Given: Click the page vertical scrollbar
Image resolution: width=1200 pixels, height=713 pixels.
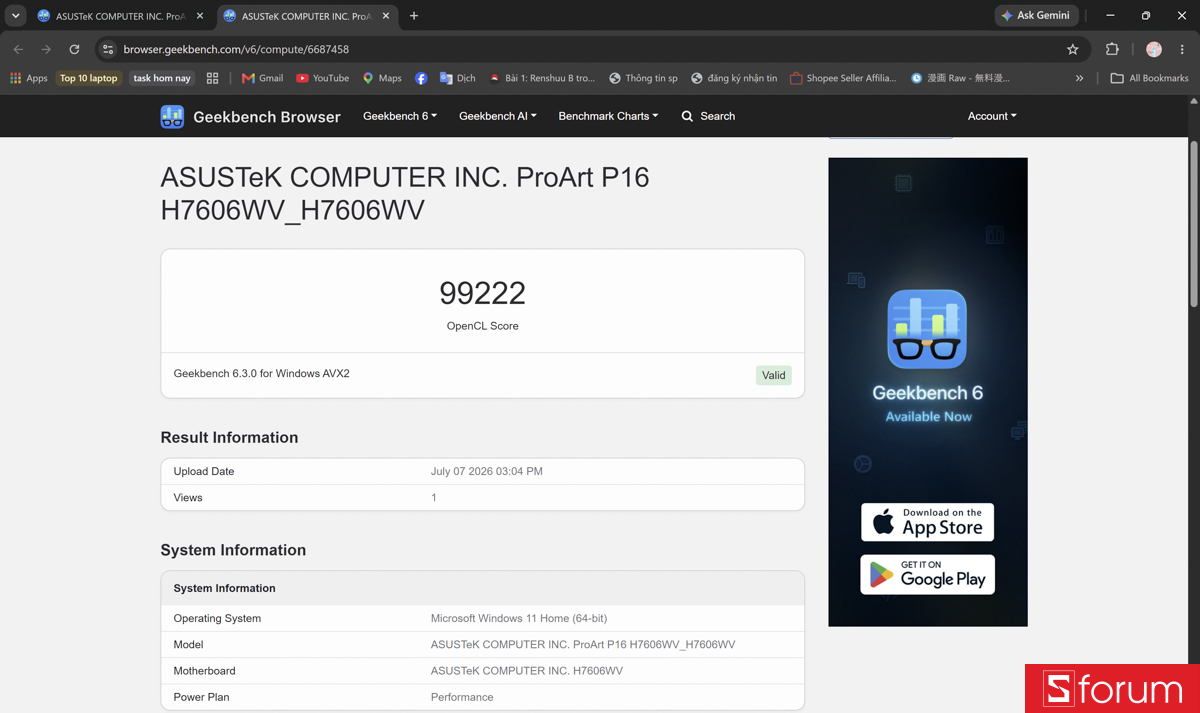Looking at the screenshot, I should tap(1194, 224).
